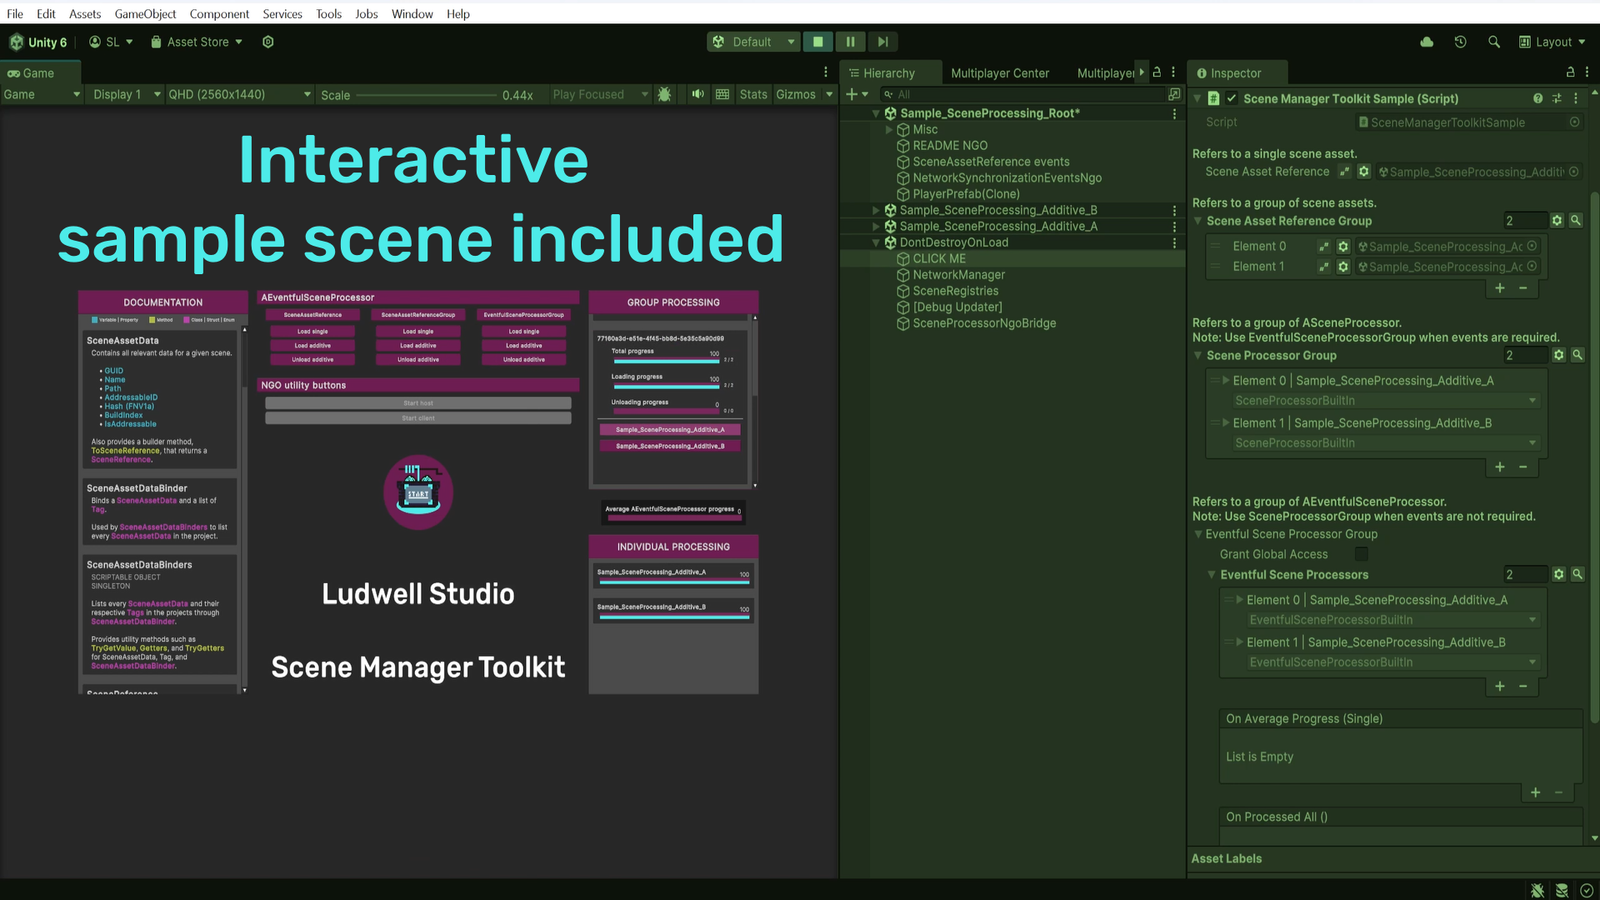Open the QHD (2560x1440) resolution dropdown

(x=240, y=94)
